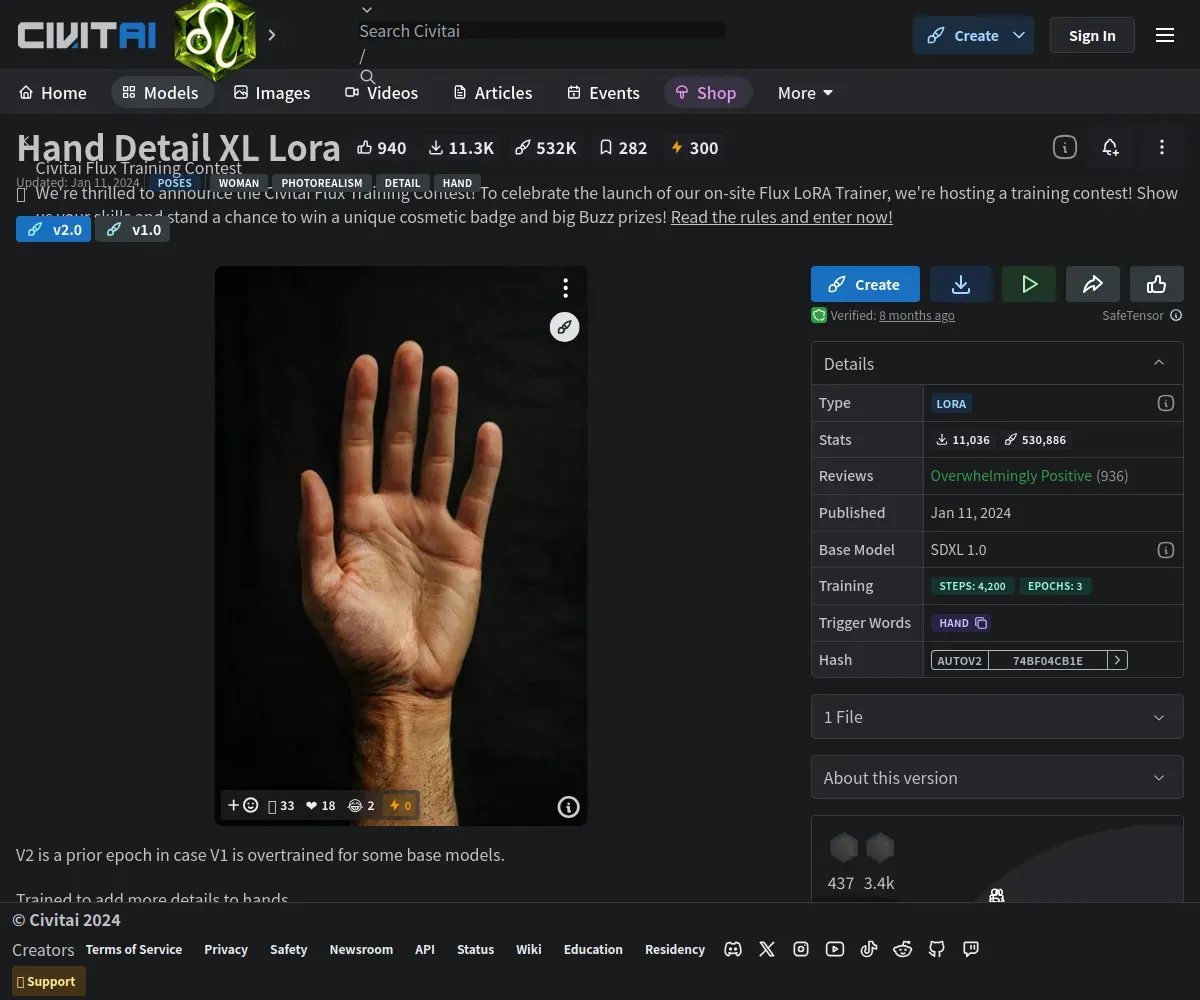1200x1000 pixels.
Task: Open the TikTok footer icon
Action: [x=869, y=949]
